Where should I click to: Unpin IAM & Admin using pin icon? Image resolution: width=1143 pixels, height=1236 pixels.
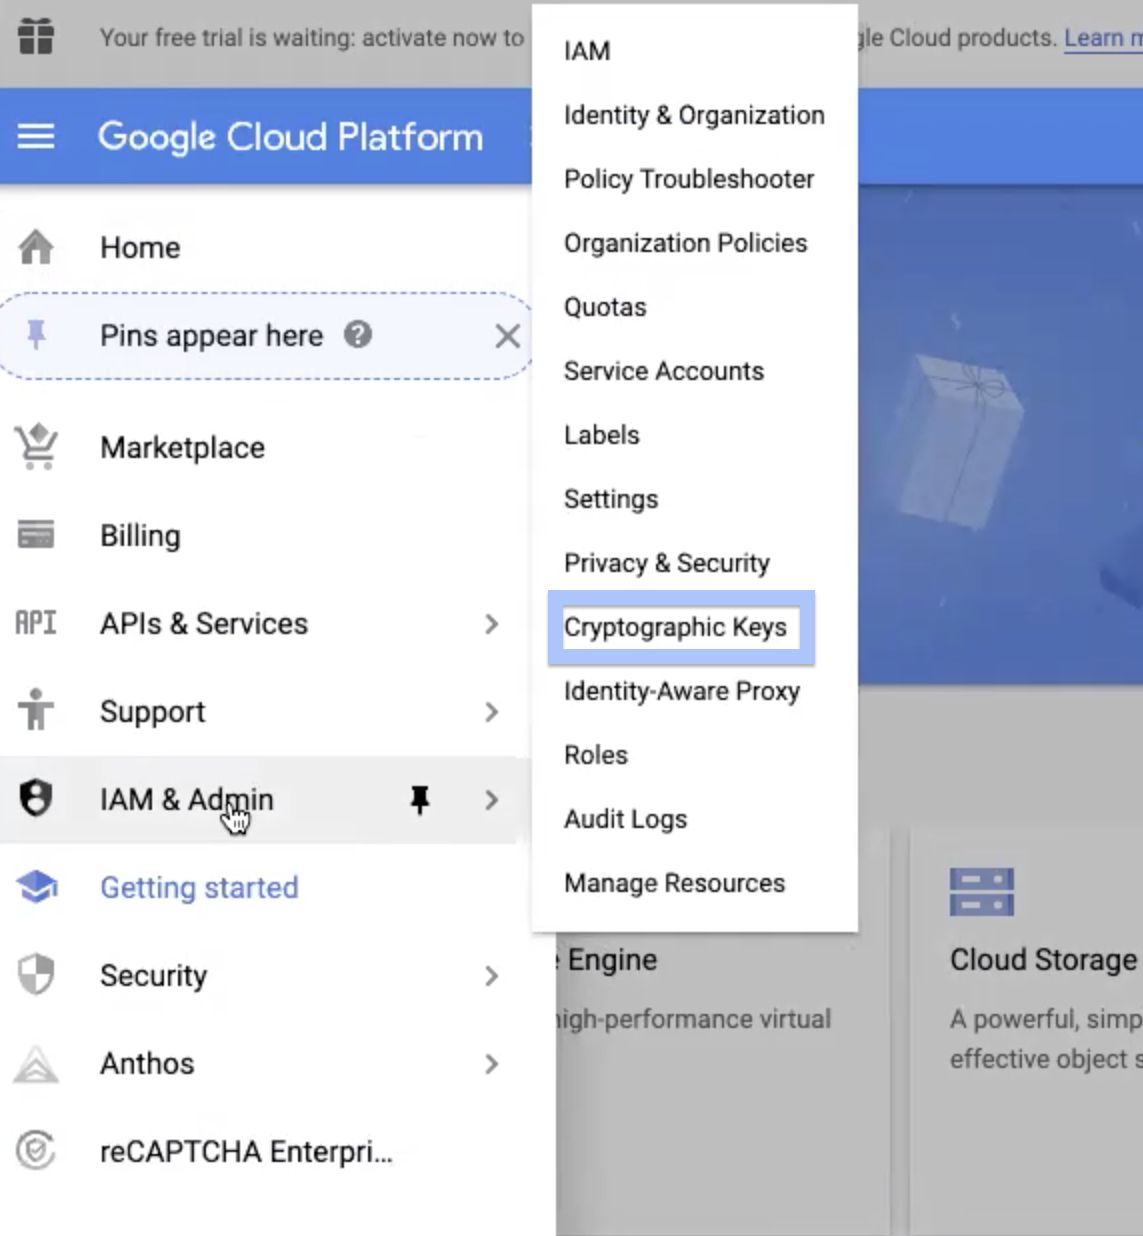pos(420,799)
